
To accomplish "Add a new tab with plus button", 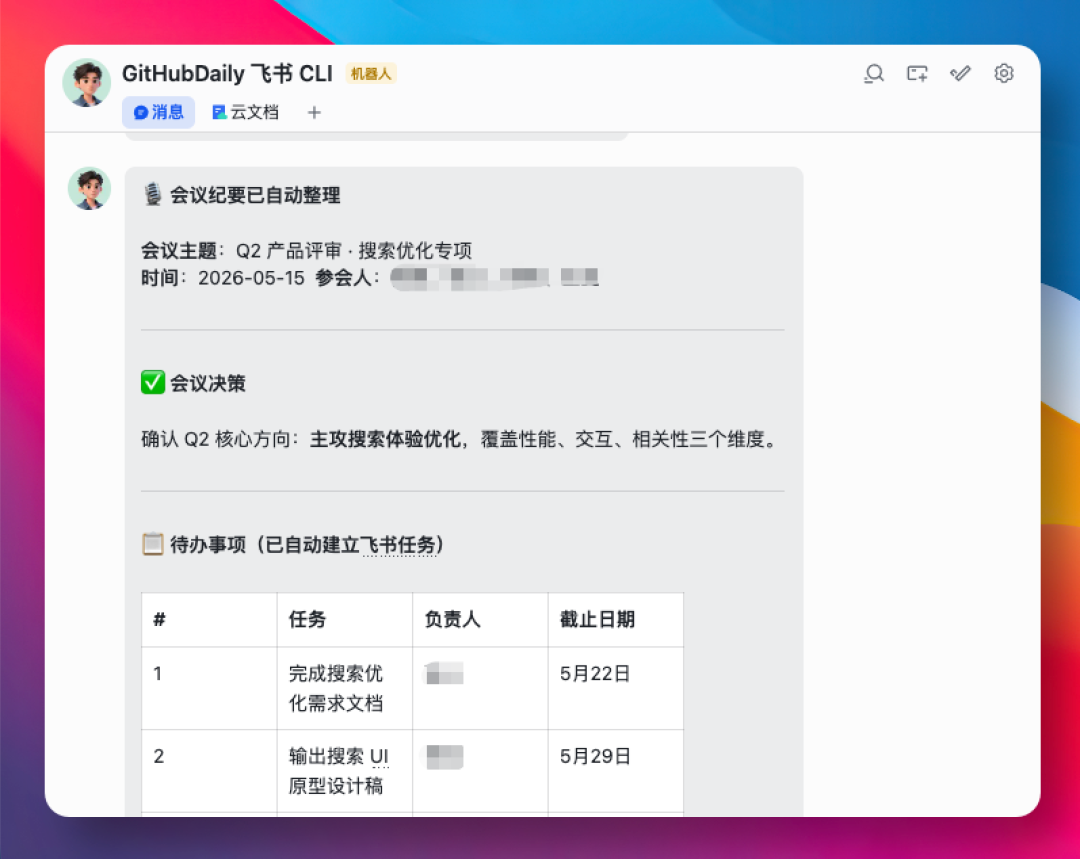I will tap(314, 112).
